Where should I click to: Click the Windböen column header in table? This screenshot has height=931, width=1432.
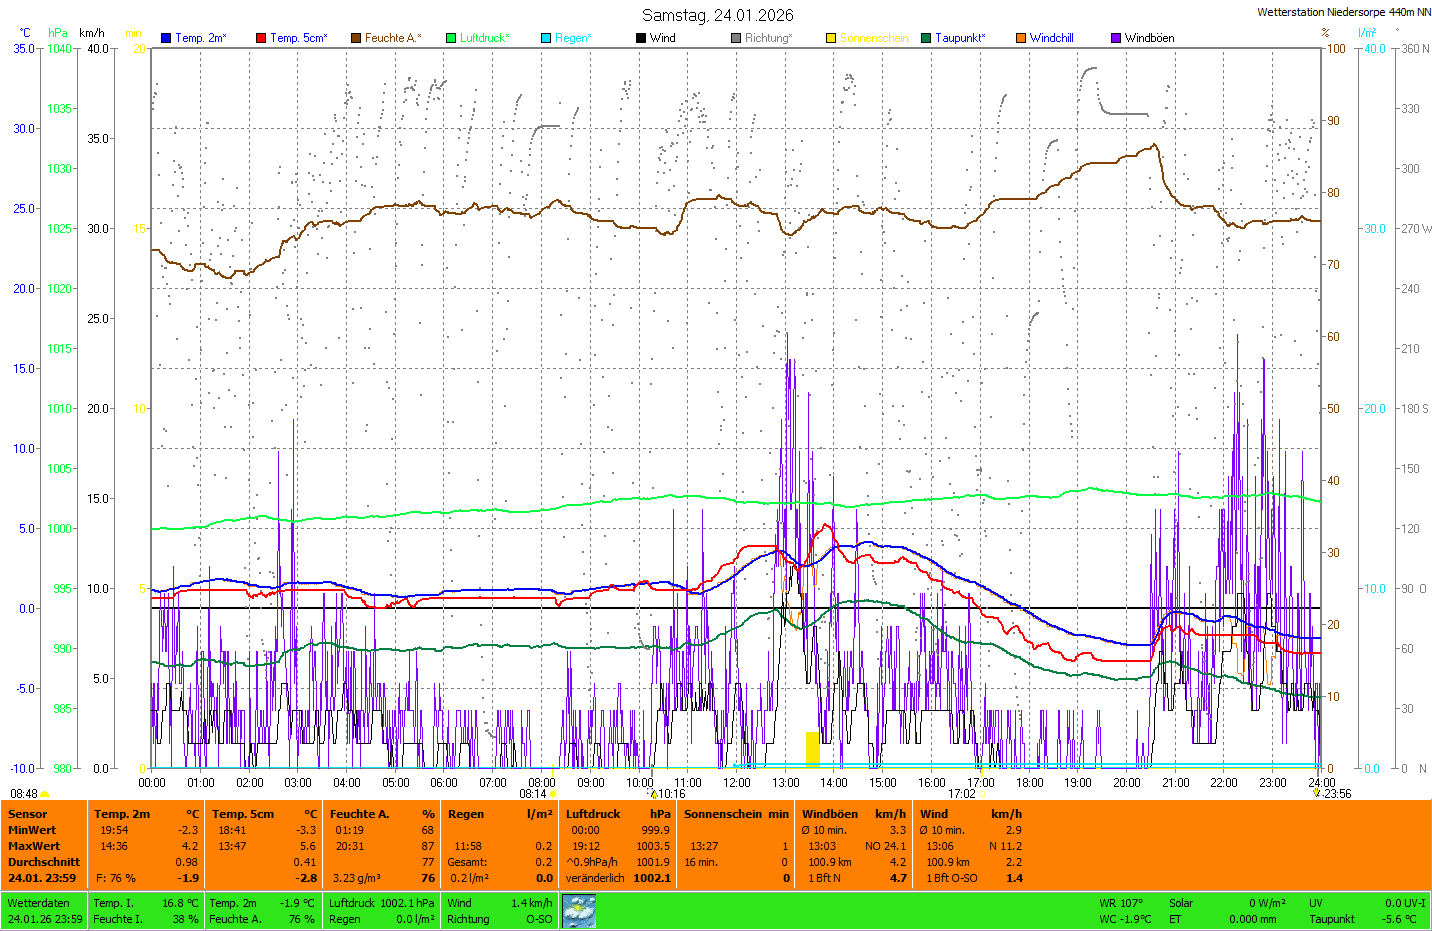pos(830,814)
